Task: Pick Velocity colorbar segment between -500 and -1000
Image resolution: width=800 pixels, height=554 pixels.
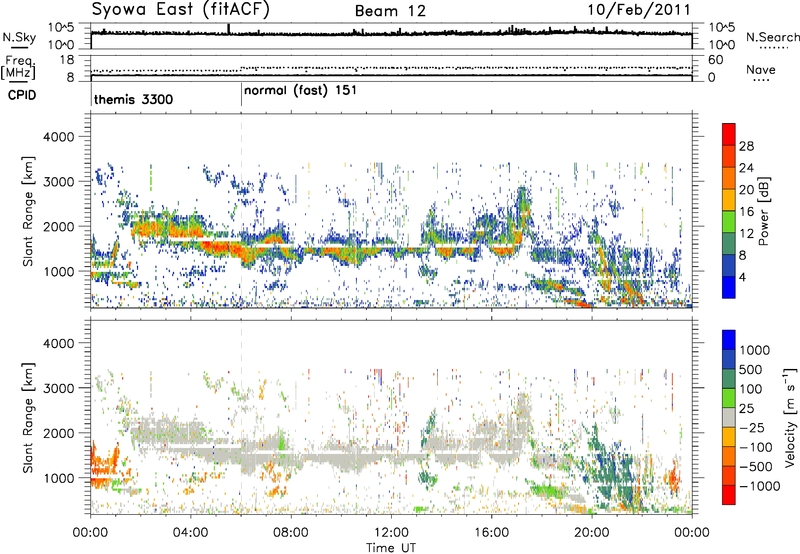Action: pyautogui.click(x=729, y=476)
